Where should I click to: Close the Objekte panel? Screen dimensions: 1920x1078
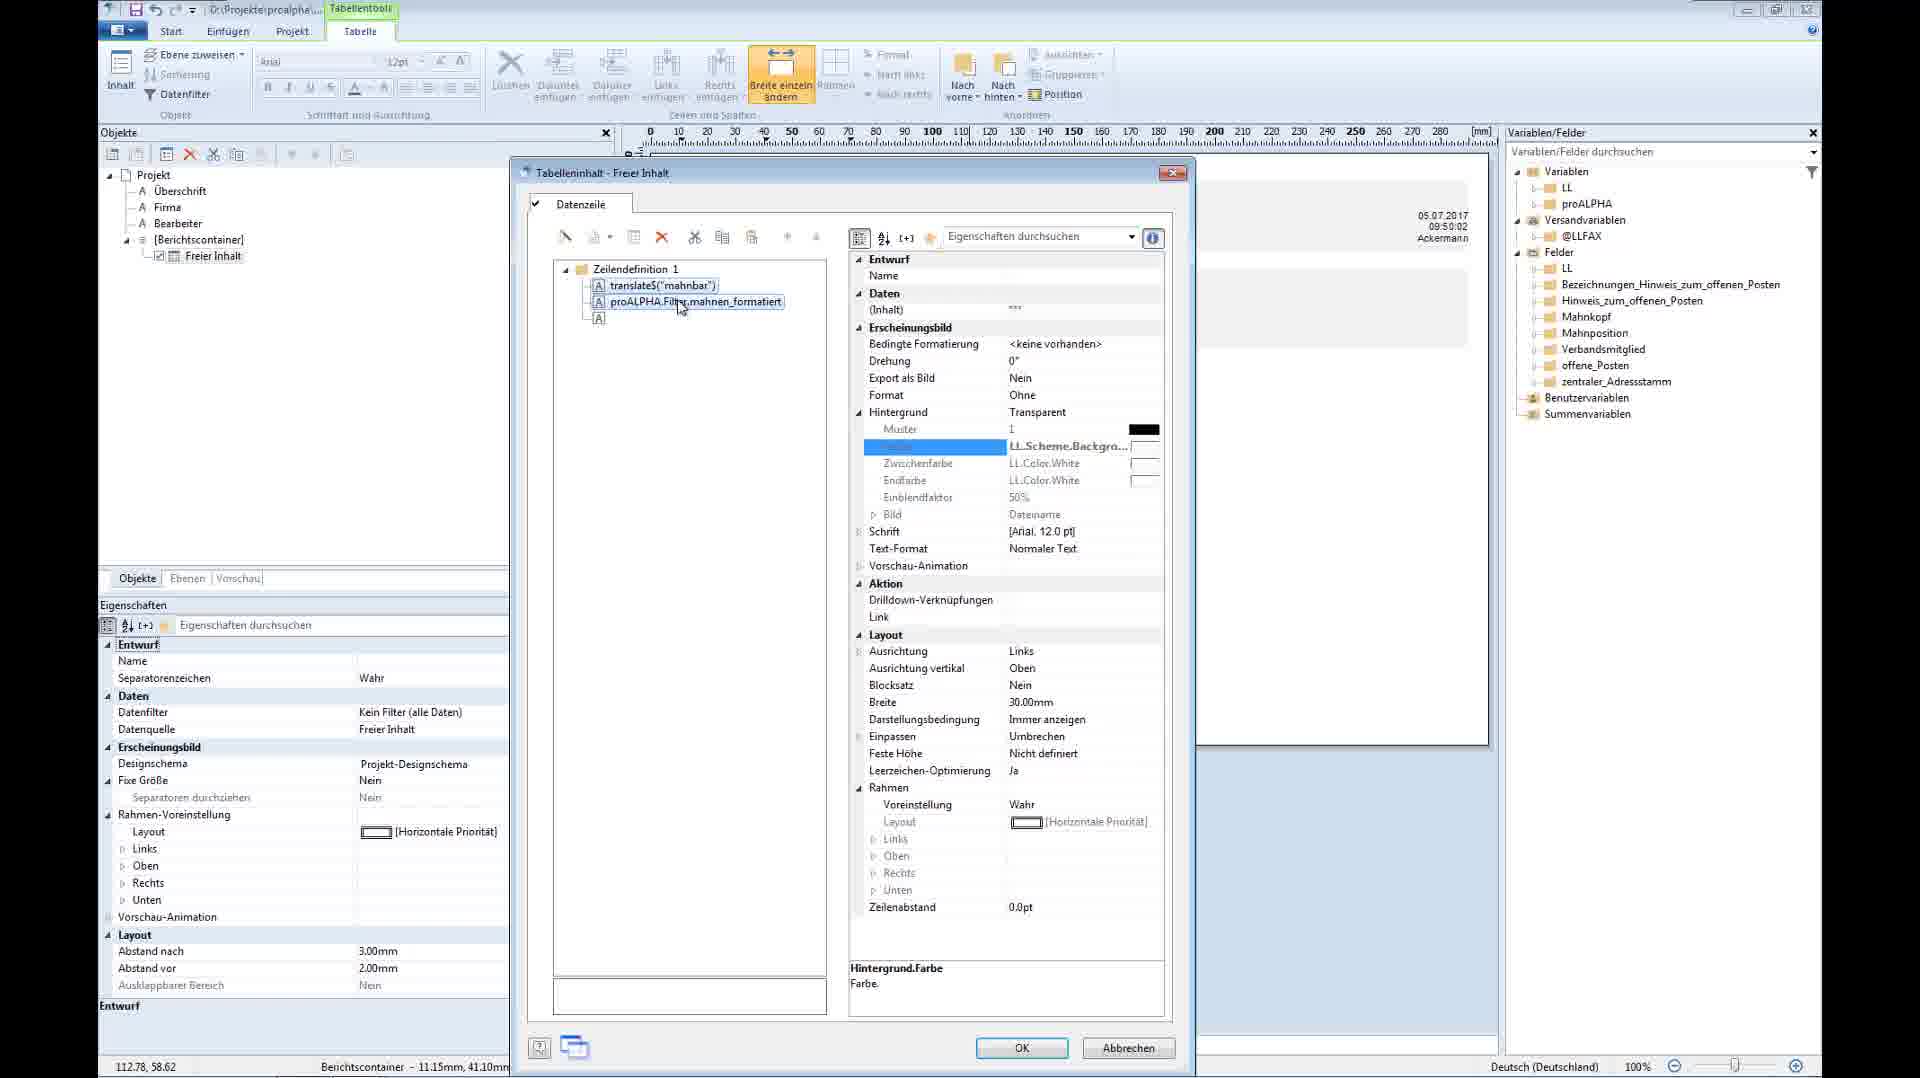[606, 133]
